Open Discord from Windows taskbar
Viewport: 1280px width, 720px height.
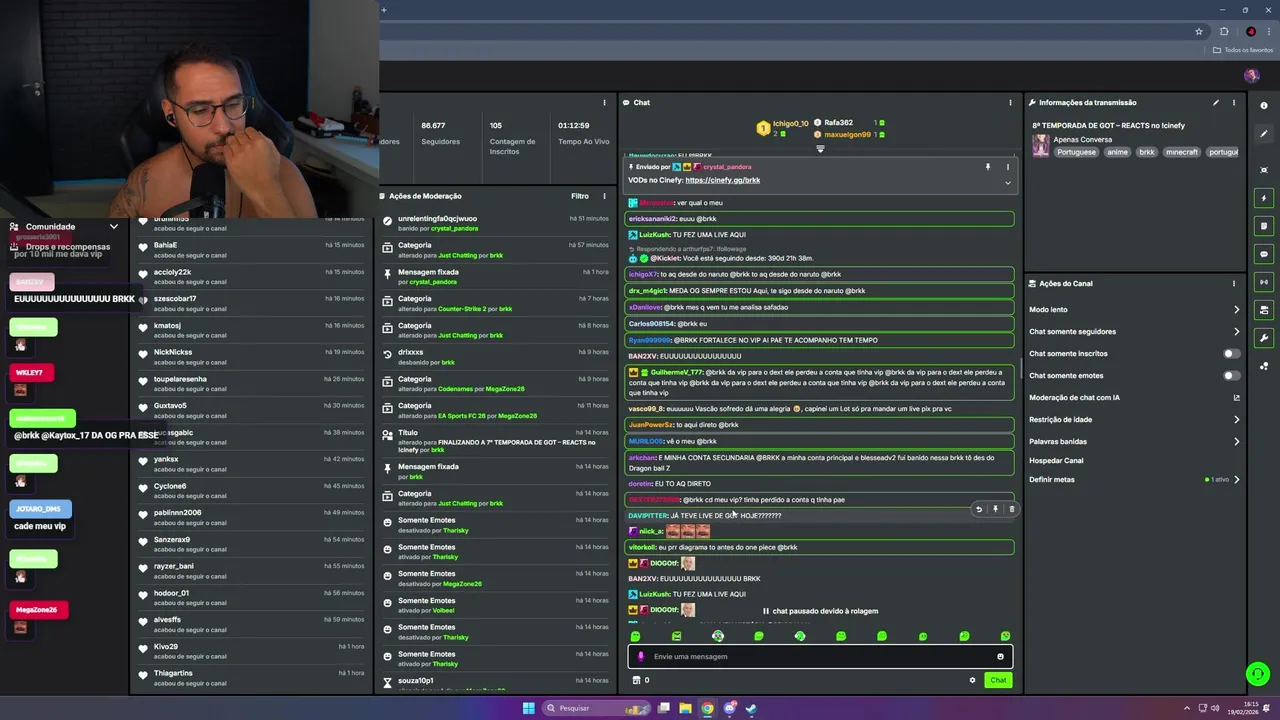click(x=729, y=708)
